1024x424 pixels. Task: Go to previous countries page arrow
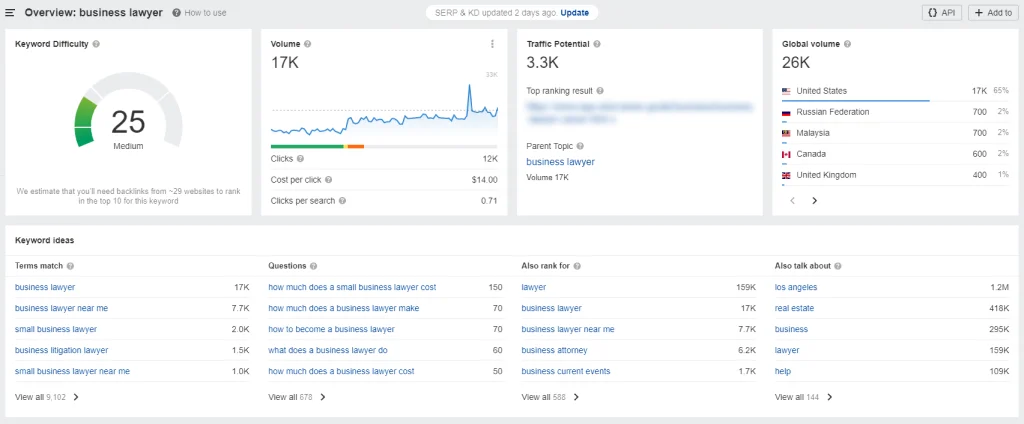(793, 201)
